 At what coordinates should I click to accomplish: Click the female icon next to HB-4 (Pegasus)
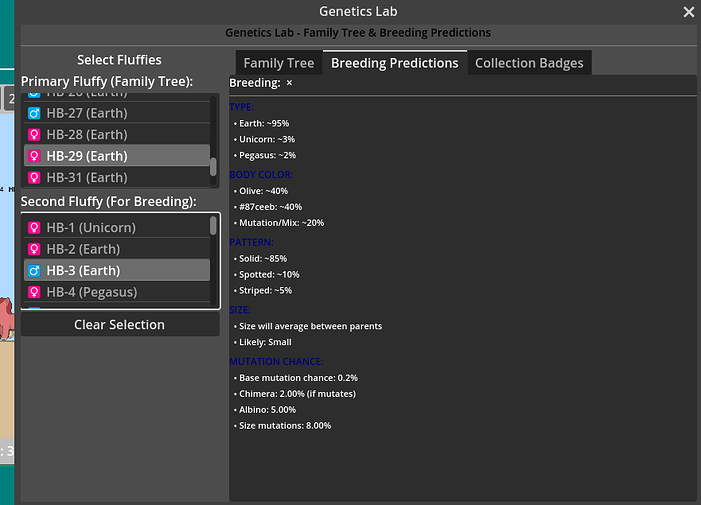pyautogui.click(x=34, y=292)
